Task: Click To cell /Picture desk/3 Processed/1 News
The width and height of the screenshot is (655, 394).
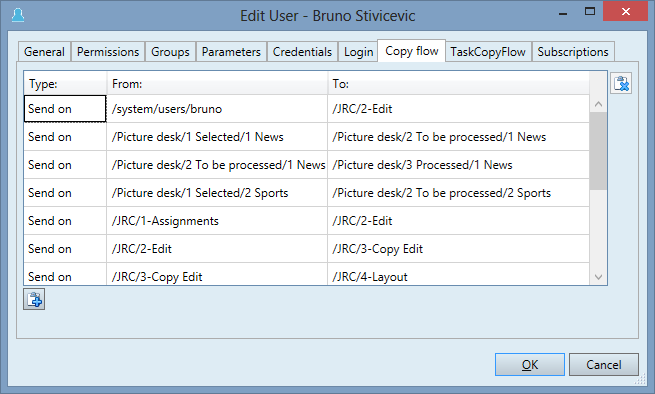Action: [458, 165]
